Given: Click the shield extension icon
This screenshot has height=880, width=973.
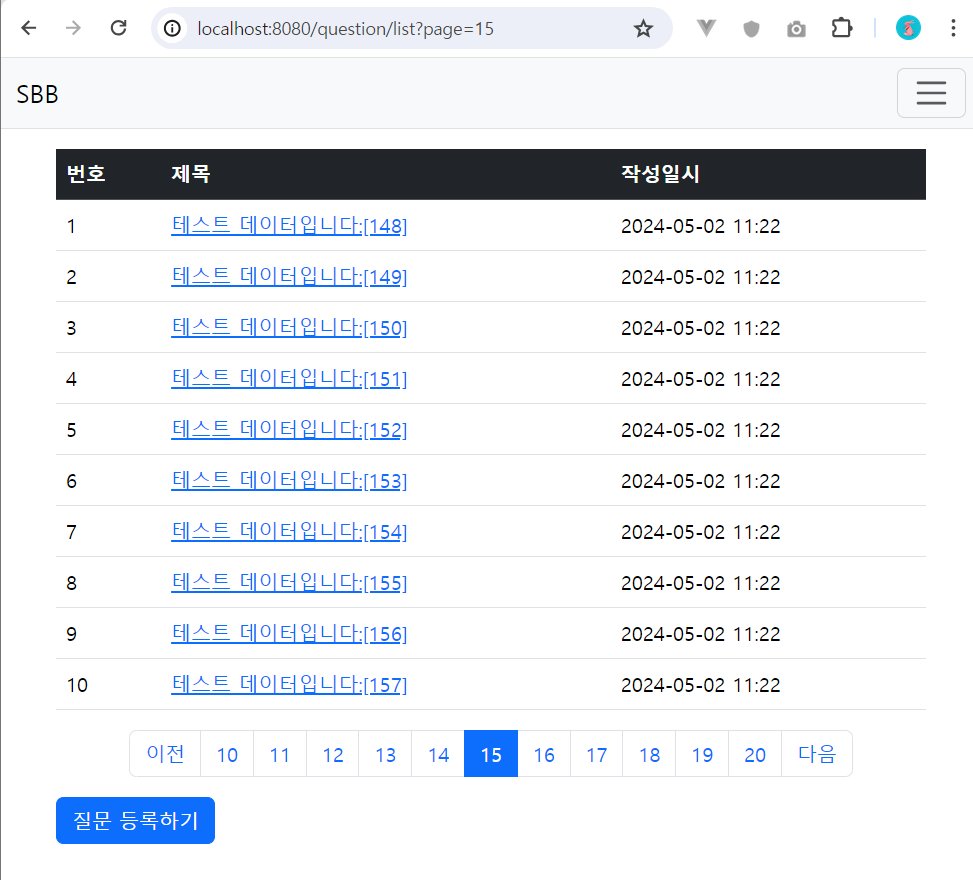Looking at the screenshot, I should pos(751,29).
